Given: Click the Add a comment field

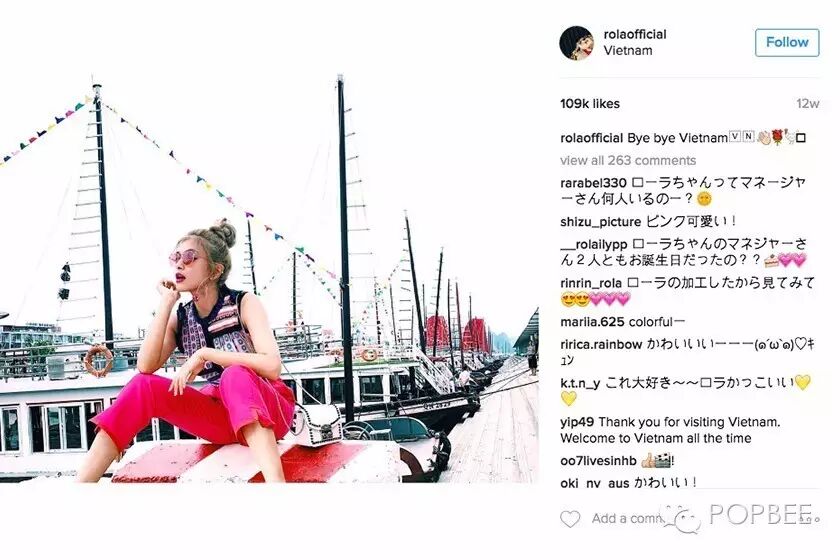Looking at the screenshot, I should [x=629, y=518].
